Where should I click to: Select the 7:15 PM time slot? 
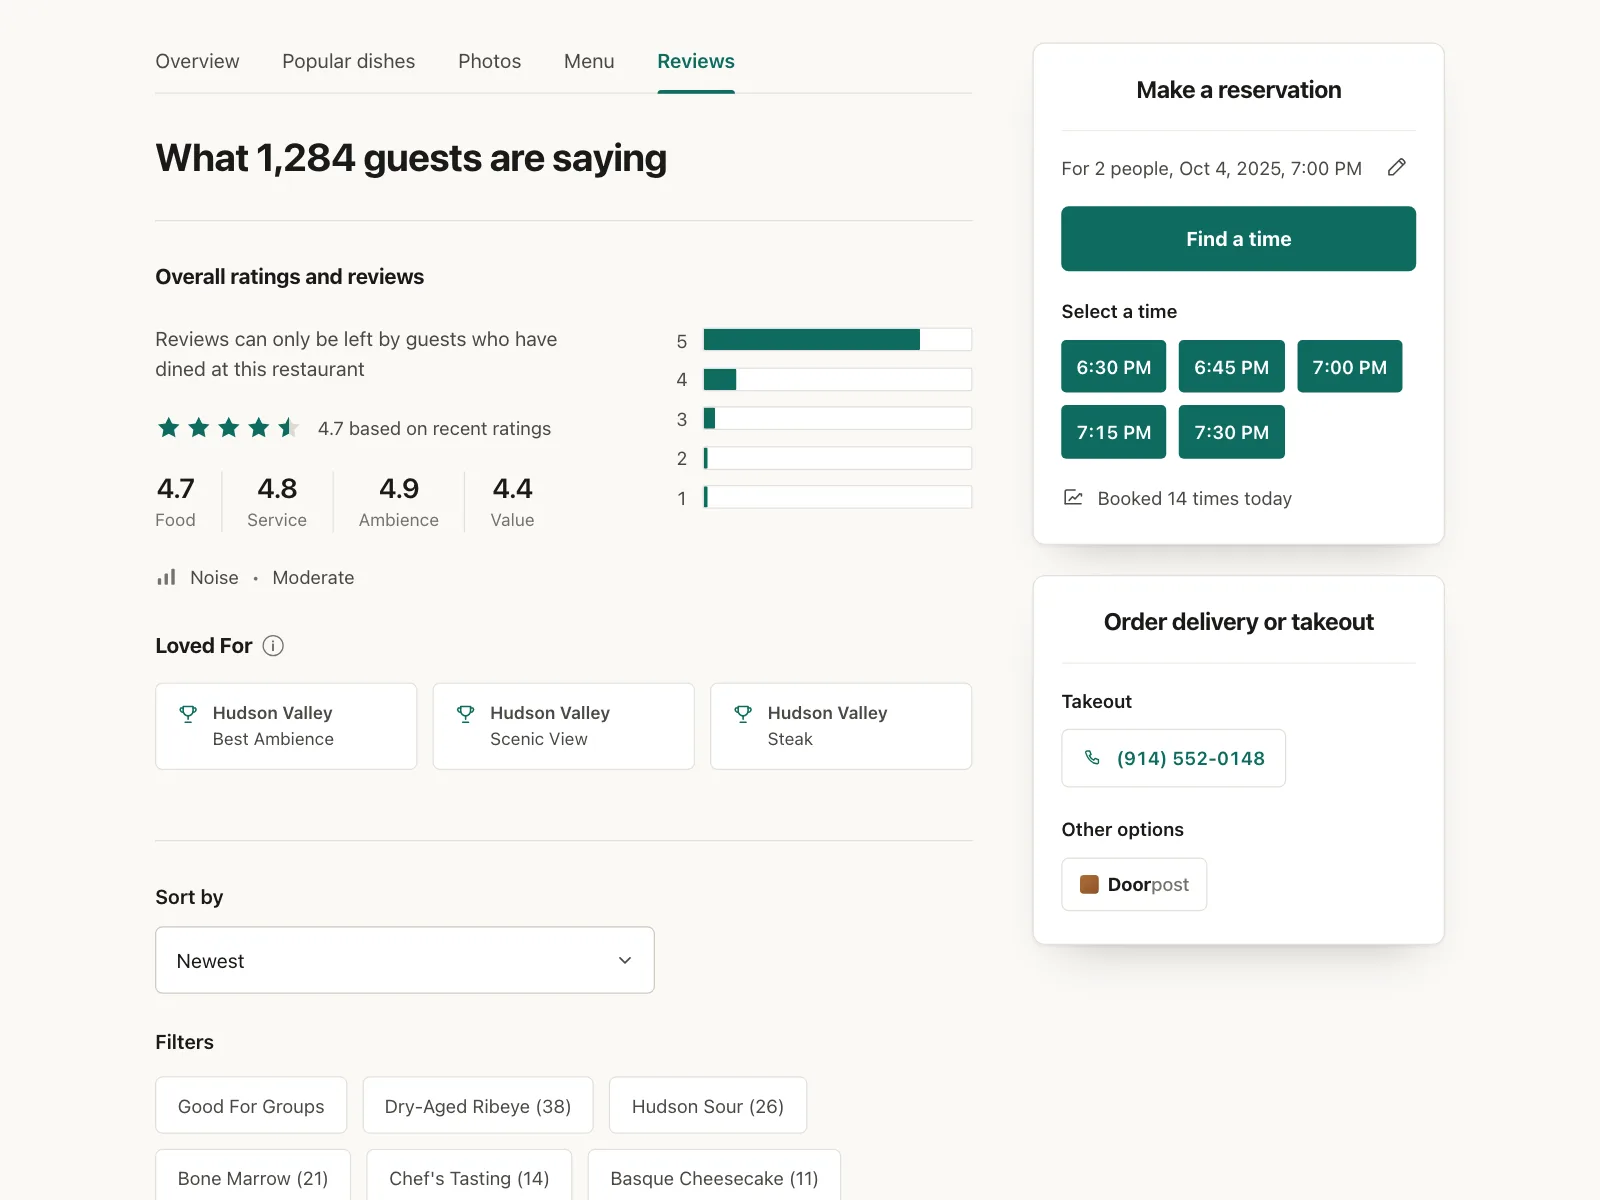(1113, 432)
